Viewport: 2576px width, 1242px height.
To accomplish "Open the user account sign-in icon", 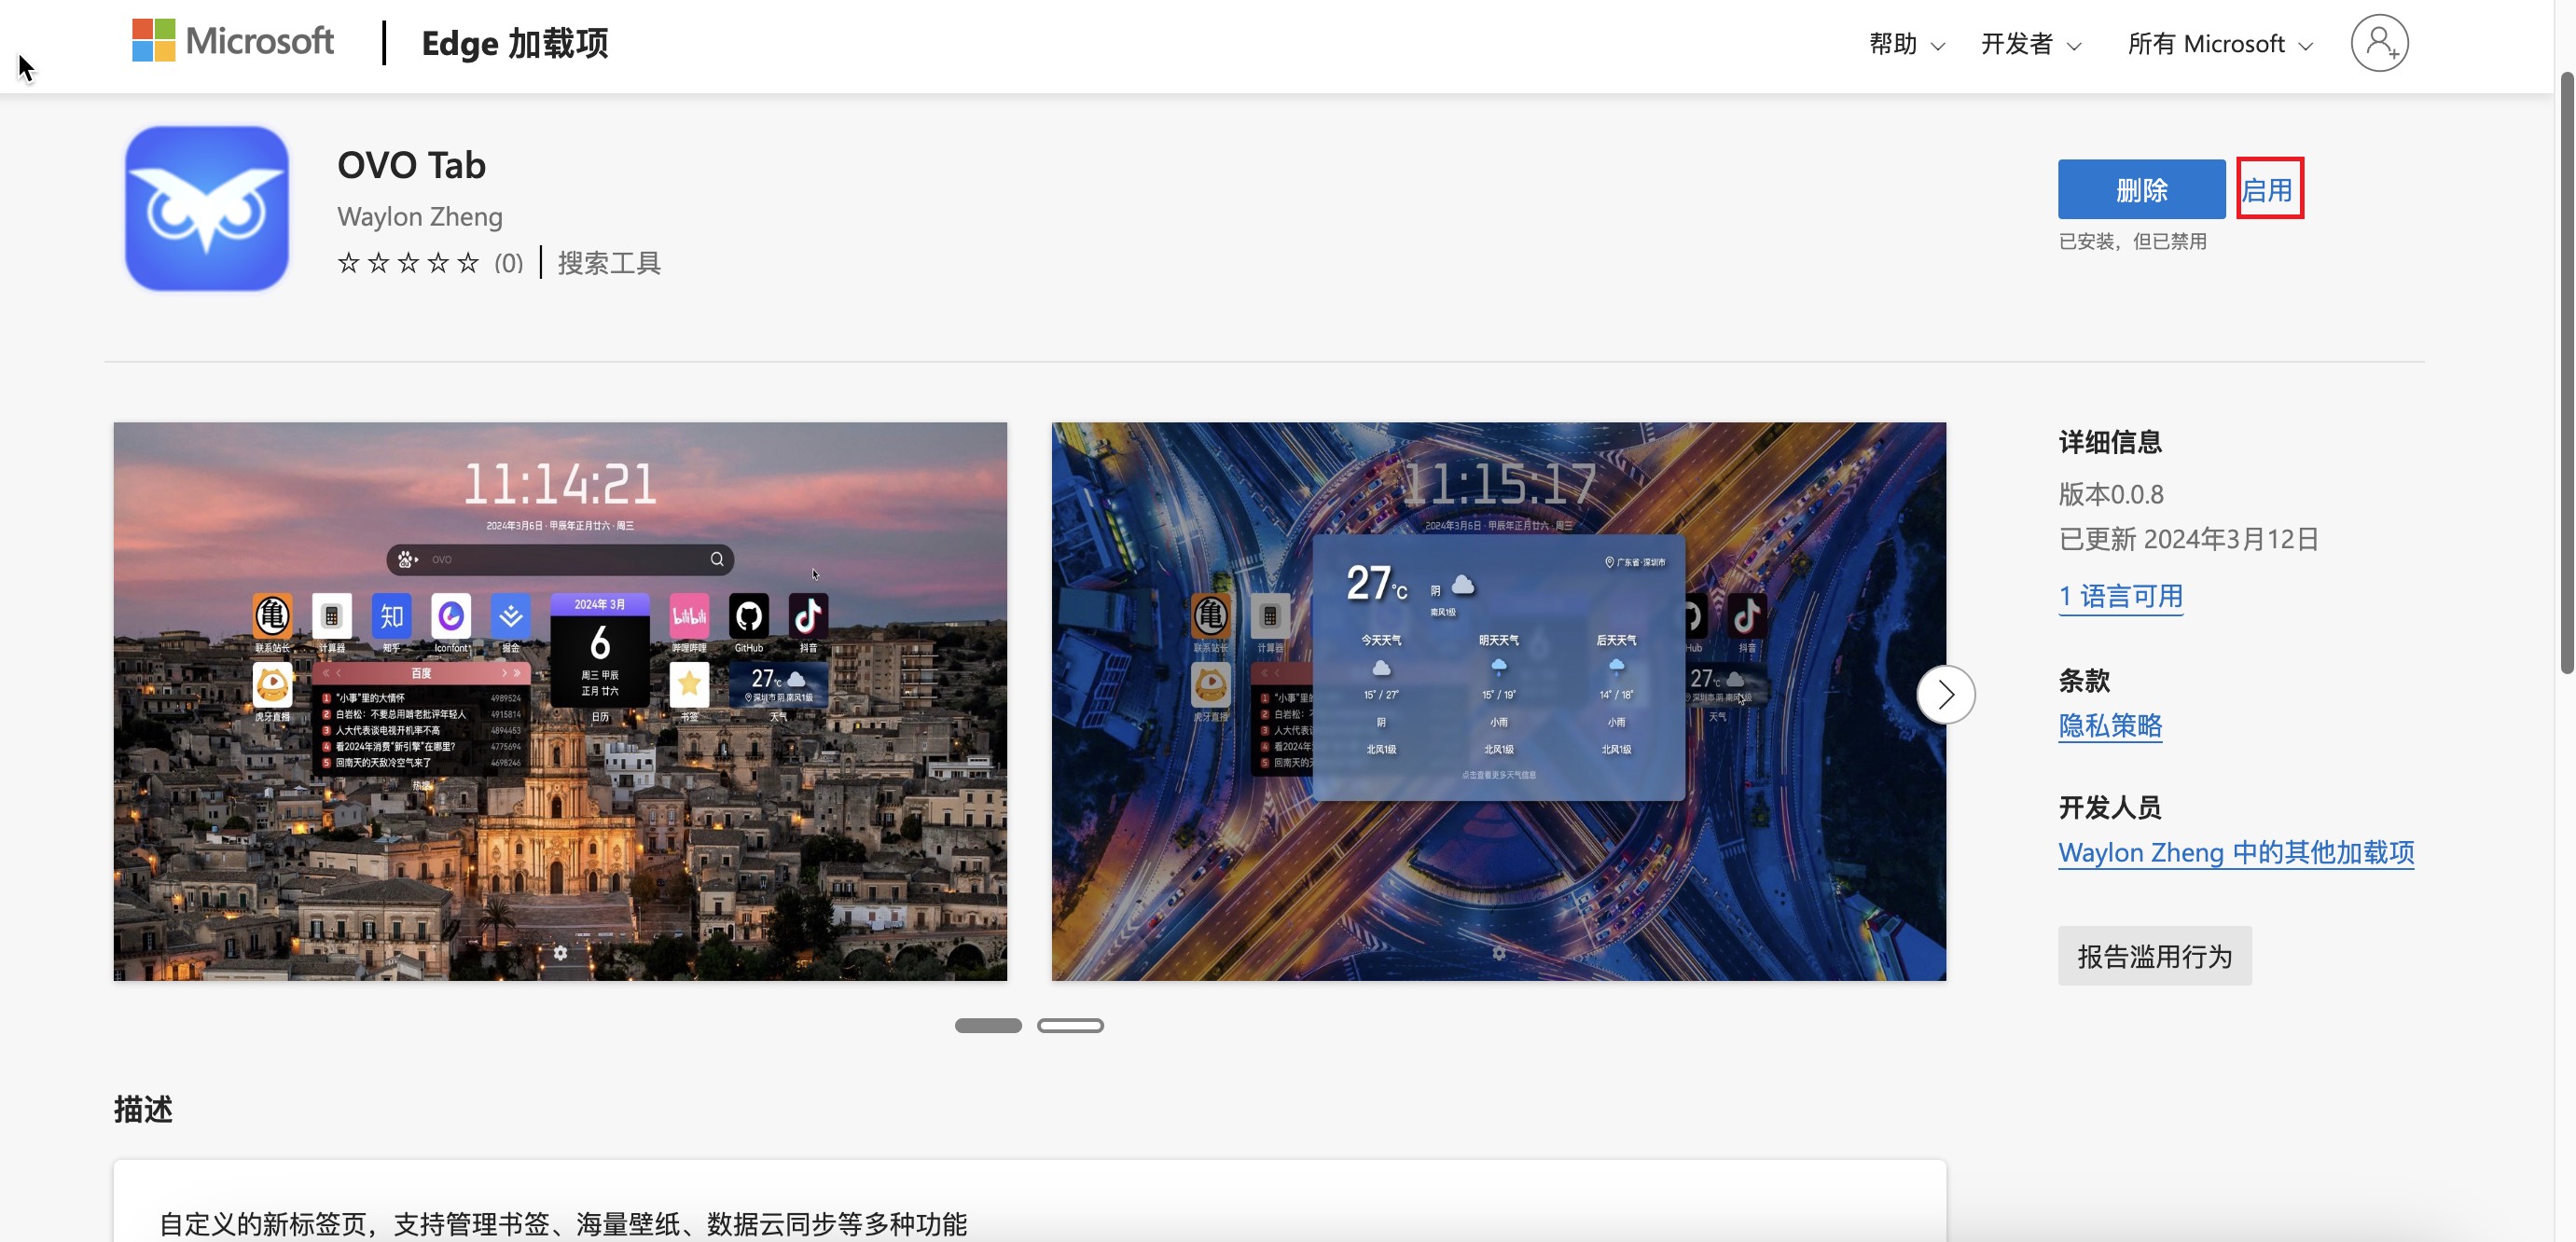I will pyautogui.click(x=2378, y=43).
